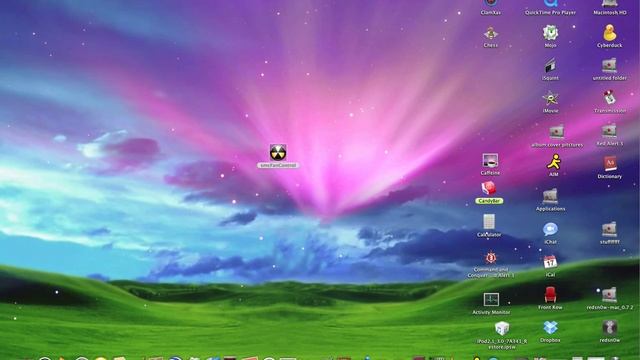640x360 pixels.
Task: Select the Mojo desktop icon
Action: 550,33
